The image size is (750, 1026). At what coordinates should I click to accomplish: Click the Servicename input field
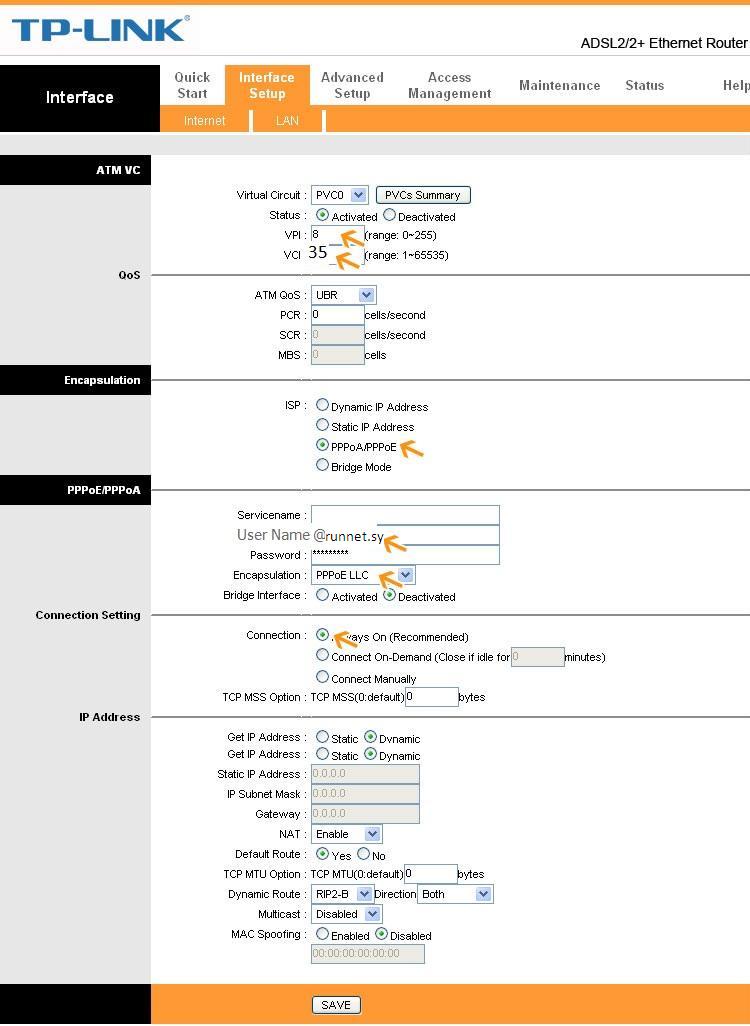click(x=405, y=515)
